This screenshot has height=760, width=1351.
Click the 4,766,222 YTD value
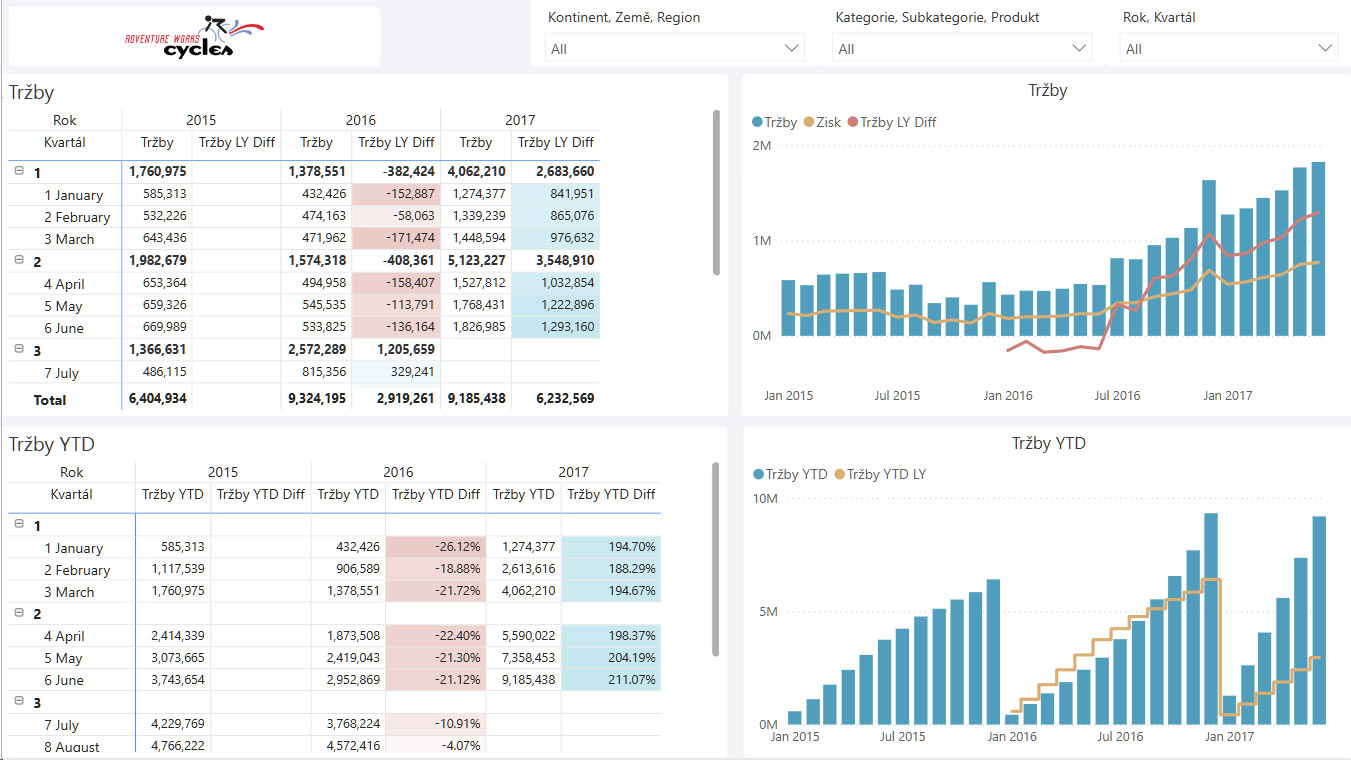click(x=178, y=746)
